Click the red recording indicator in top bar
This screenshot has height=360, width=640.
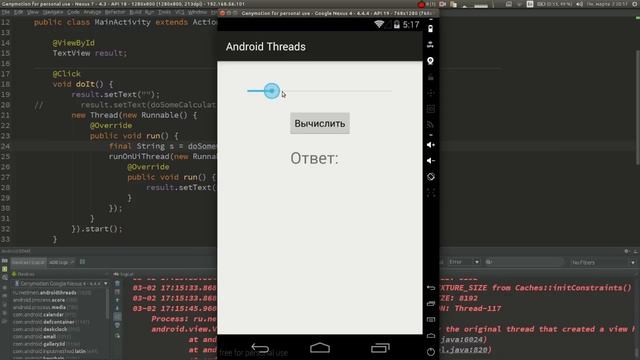(421, 4)
